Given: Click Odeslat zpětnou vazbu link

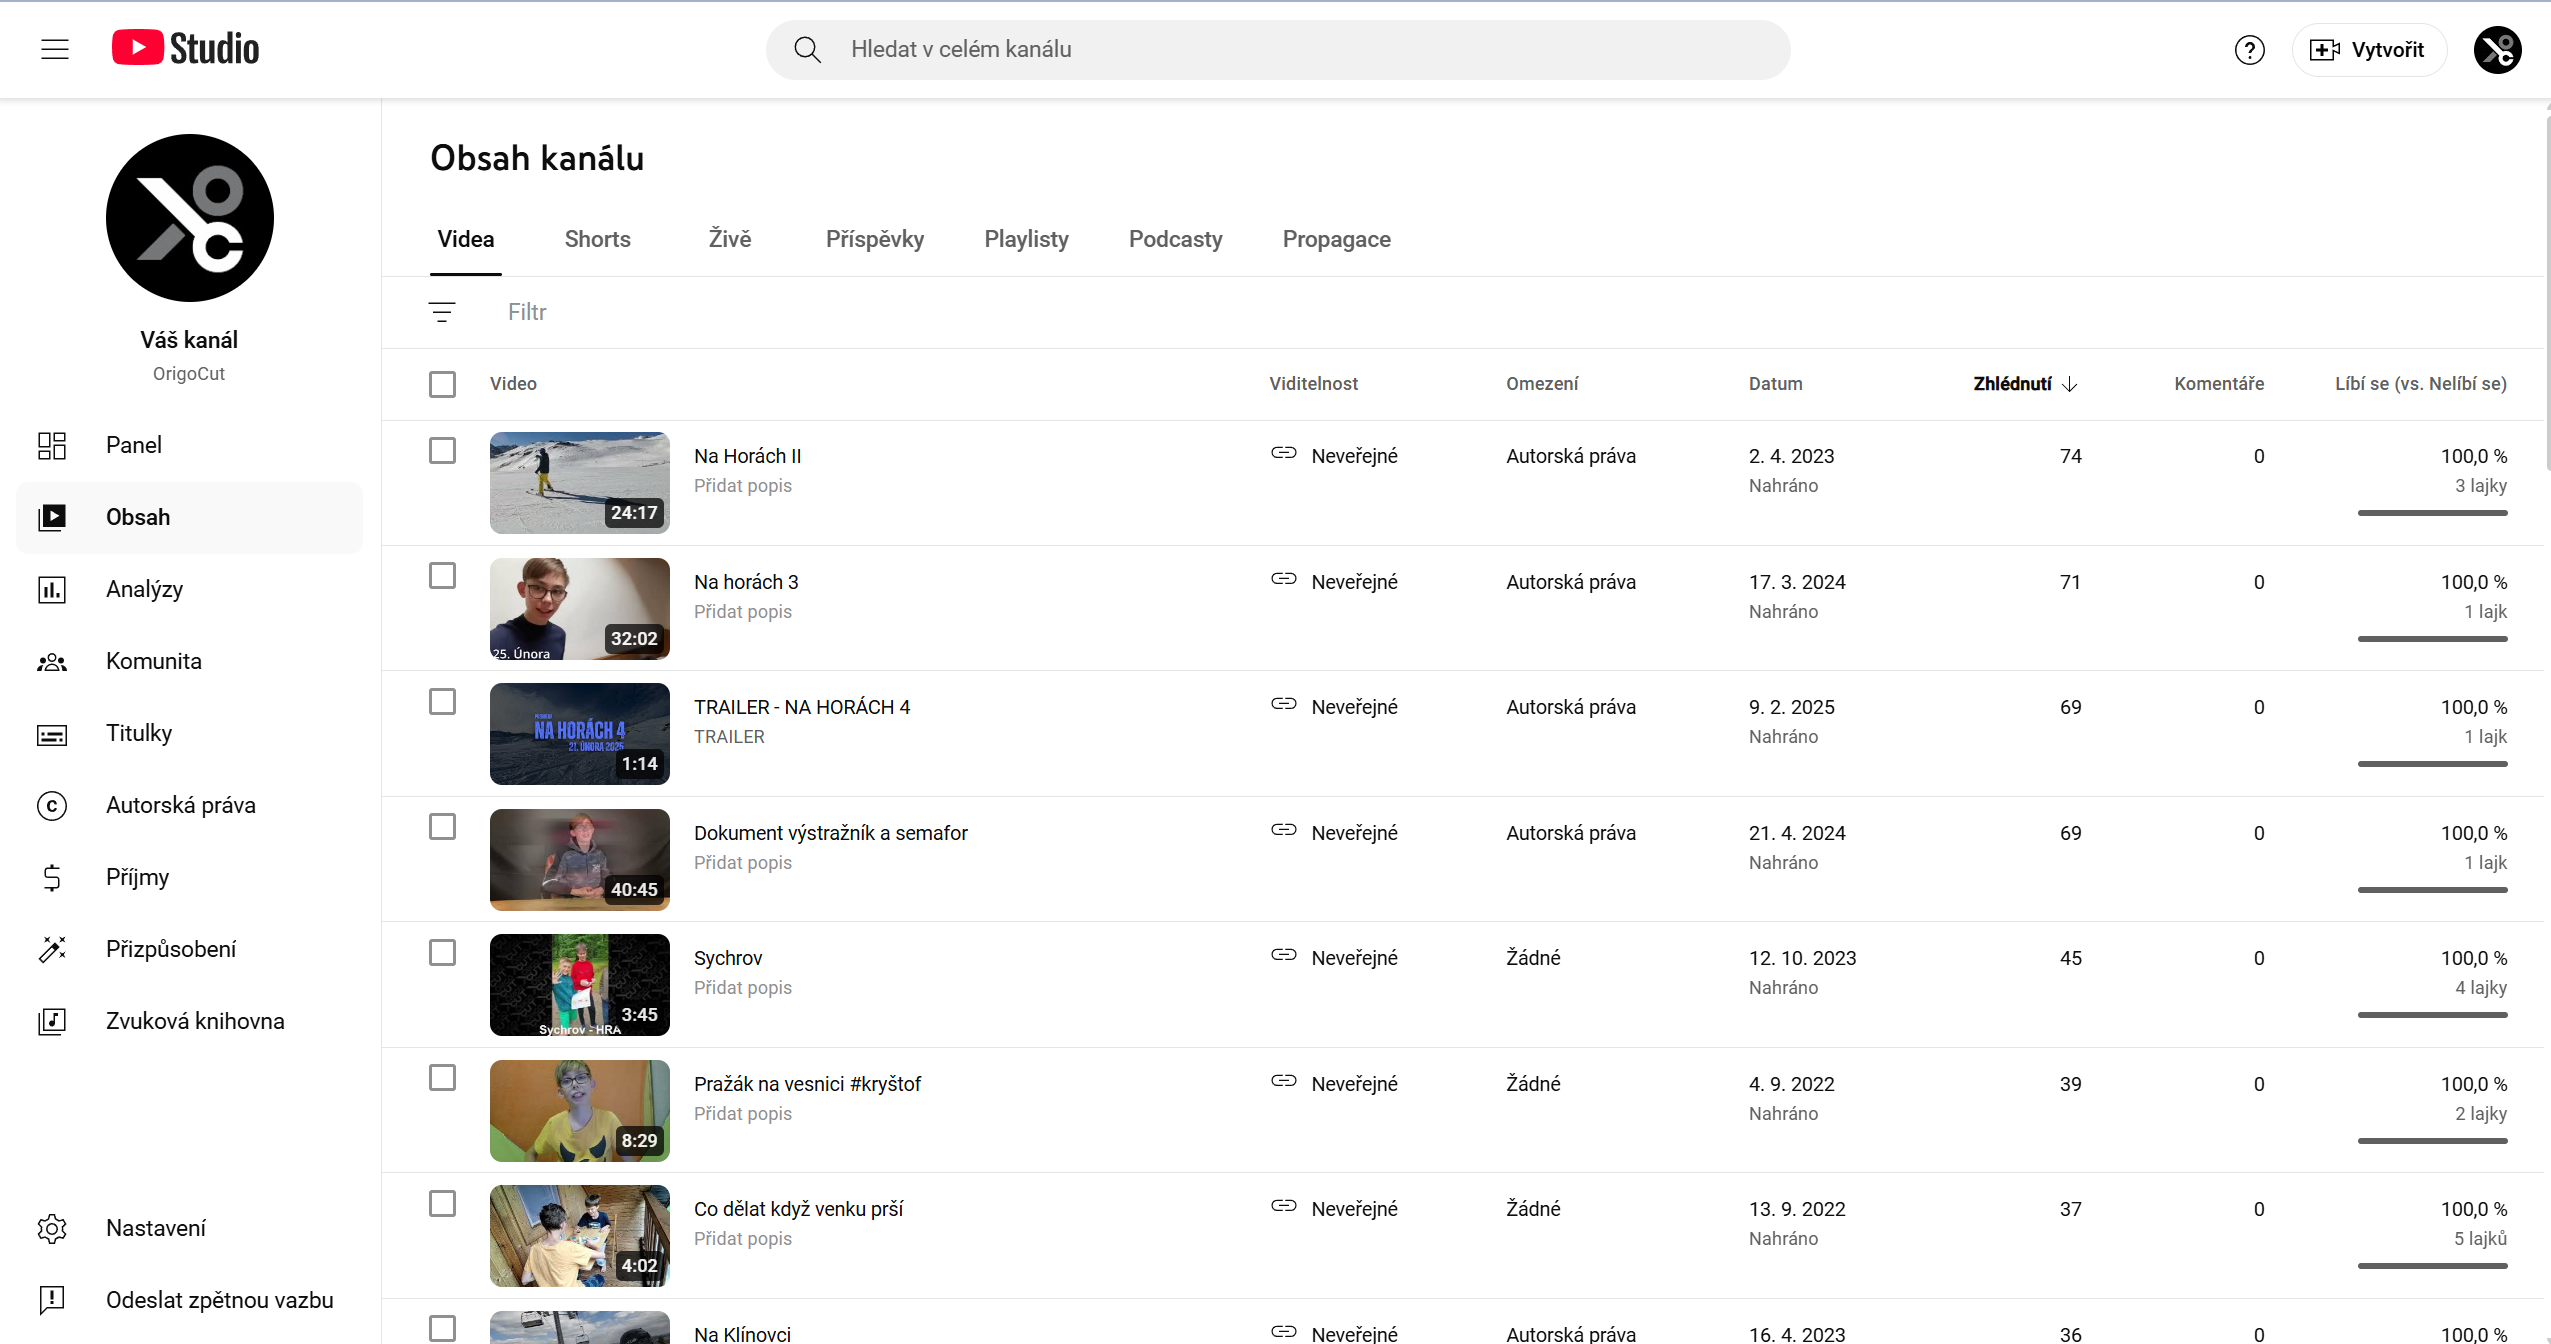Looking at the screenshot, I should (x=219, y=1300).
